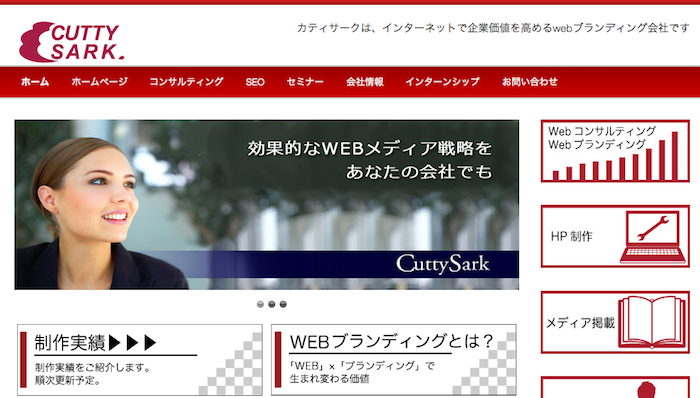Click the open book icon for メディア掲載

coord(652,322)
